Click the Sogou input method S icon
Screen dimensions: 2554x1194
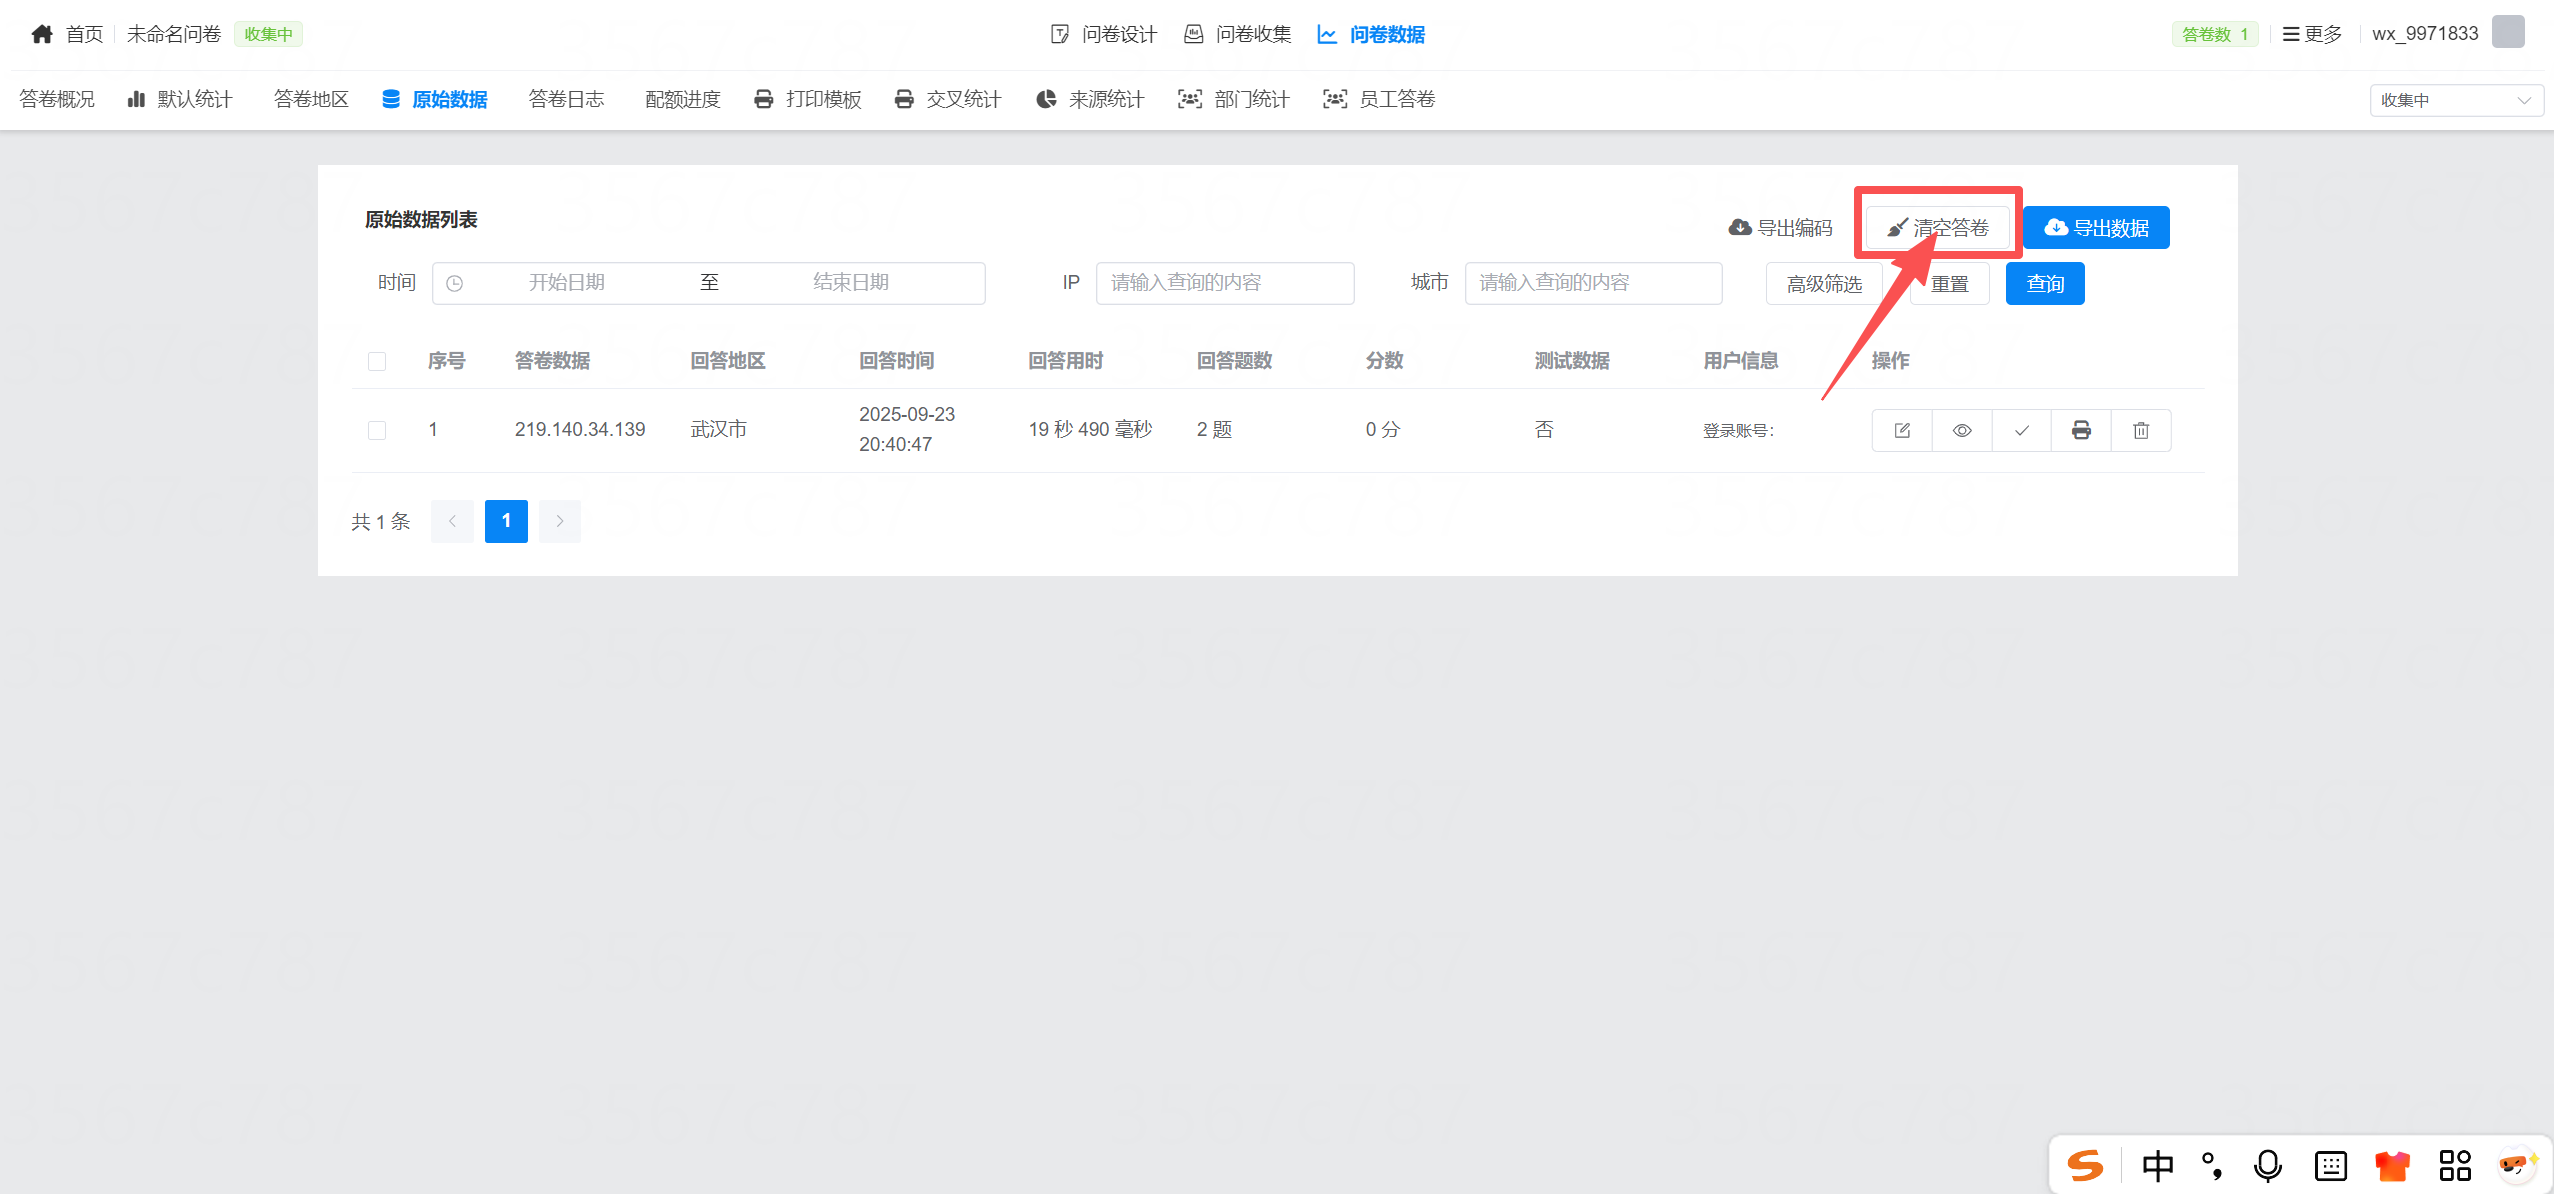(x=2085, y=1165)
